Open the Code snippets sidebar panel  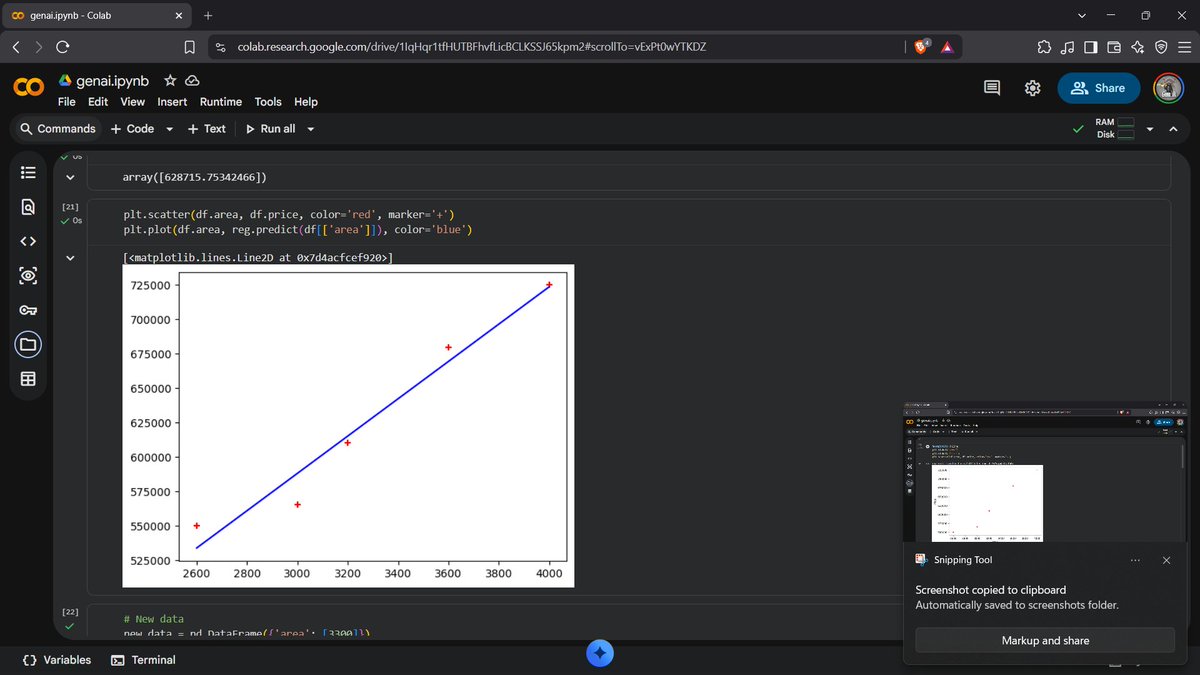click(x=28, y=241)
